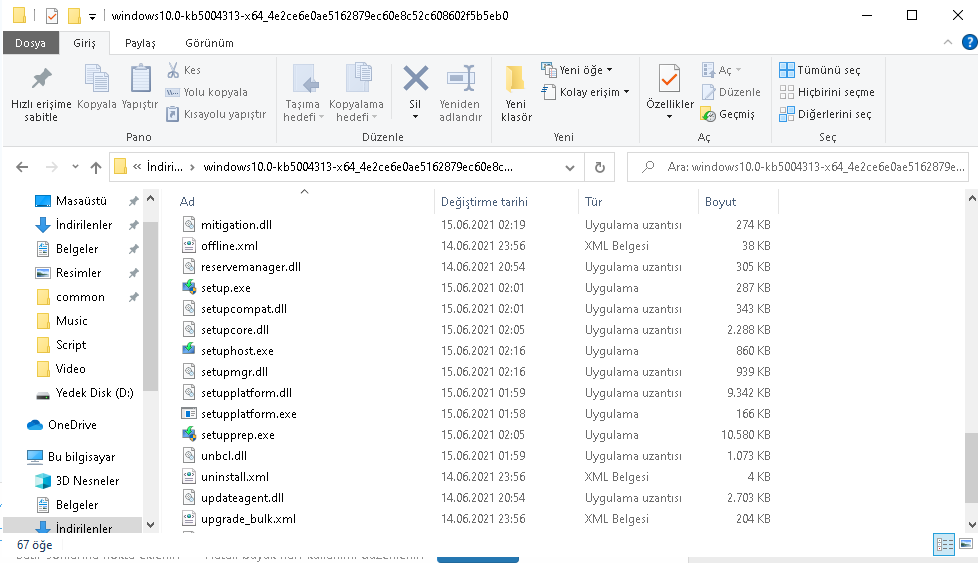Open the Dosya menu

coord(31,43)
